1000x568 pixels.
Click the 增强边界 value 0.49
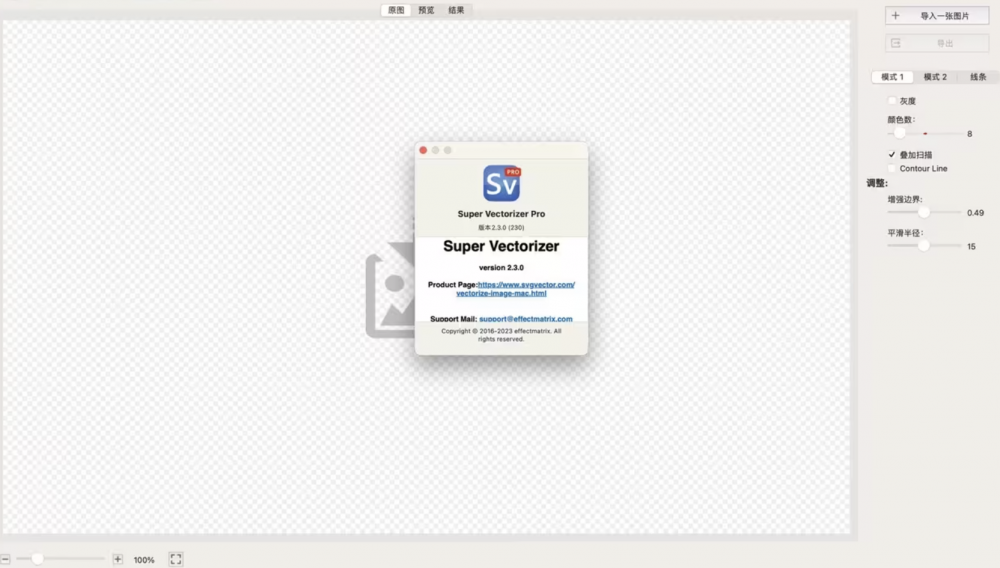pyautogui.click(x=975, y=213)
